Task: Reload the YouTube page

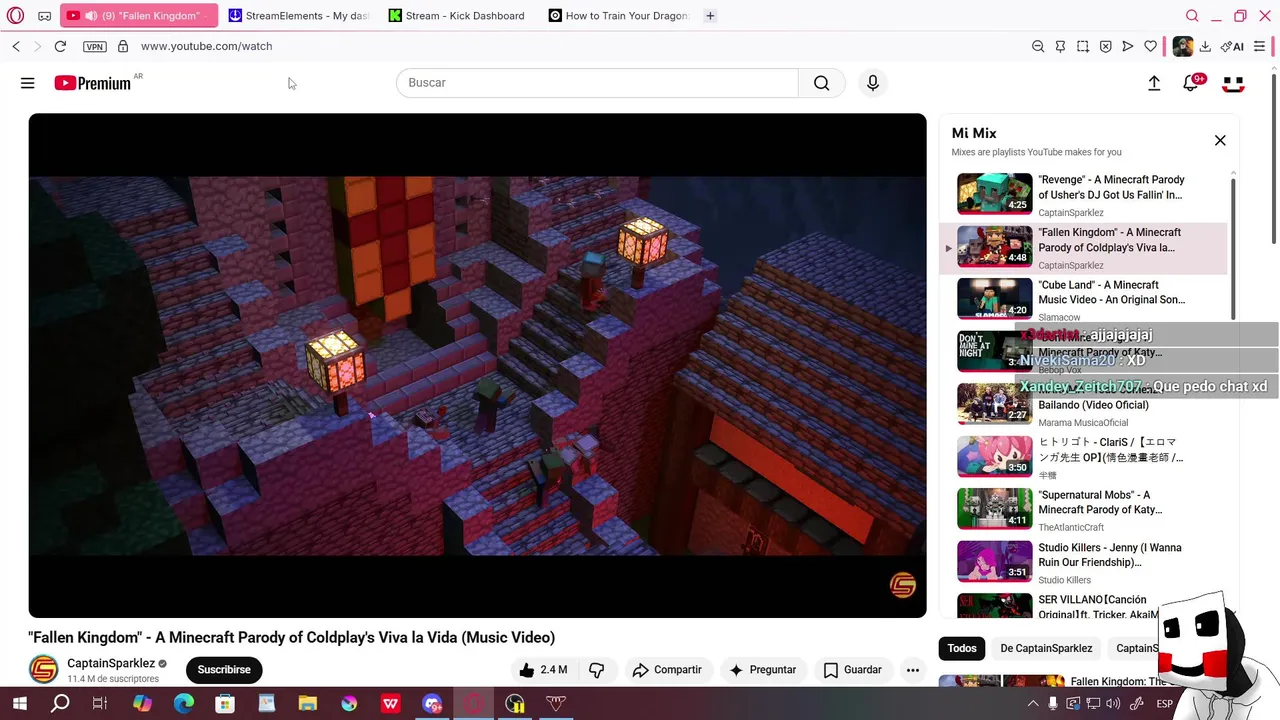Action: tap(60, 46)
